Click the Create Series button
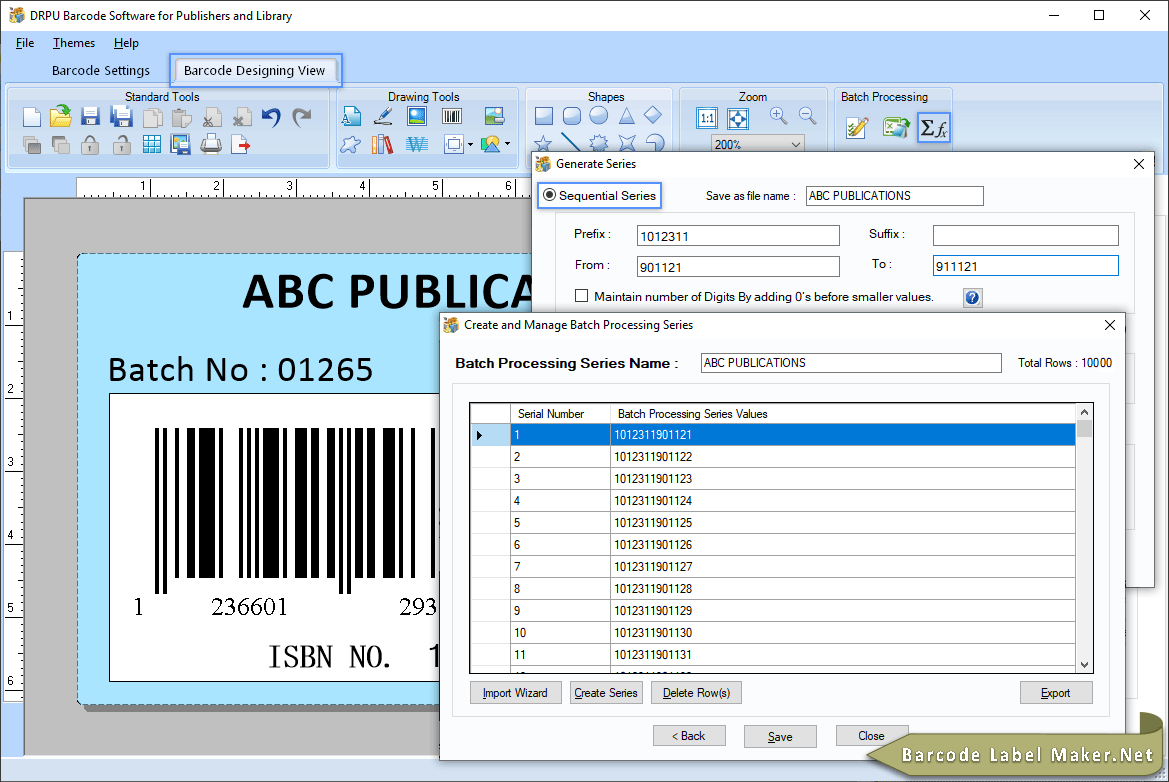 605,693
